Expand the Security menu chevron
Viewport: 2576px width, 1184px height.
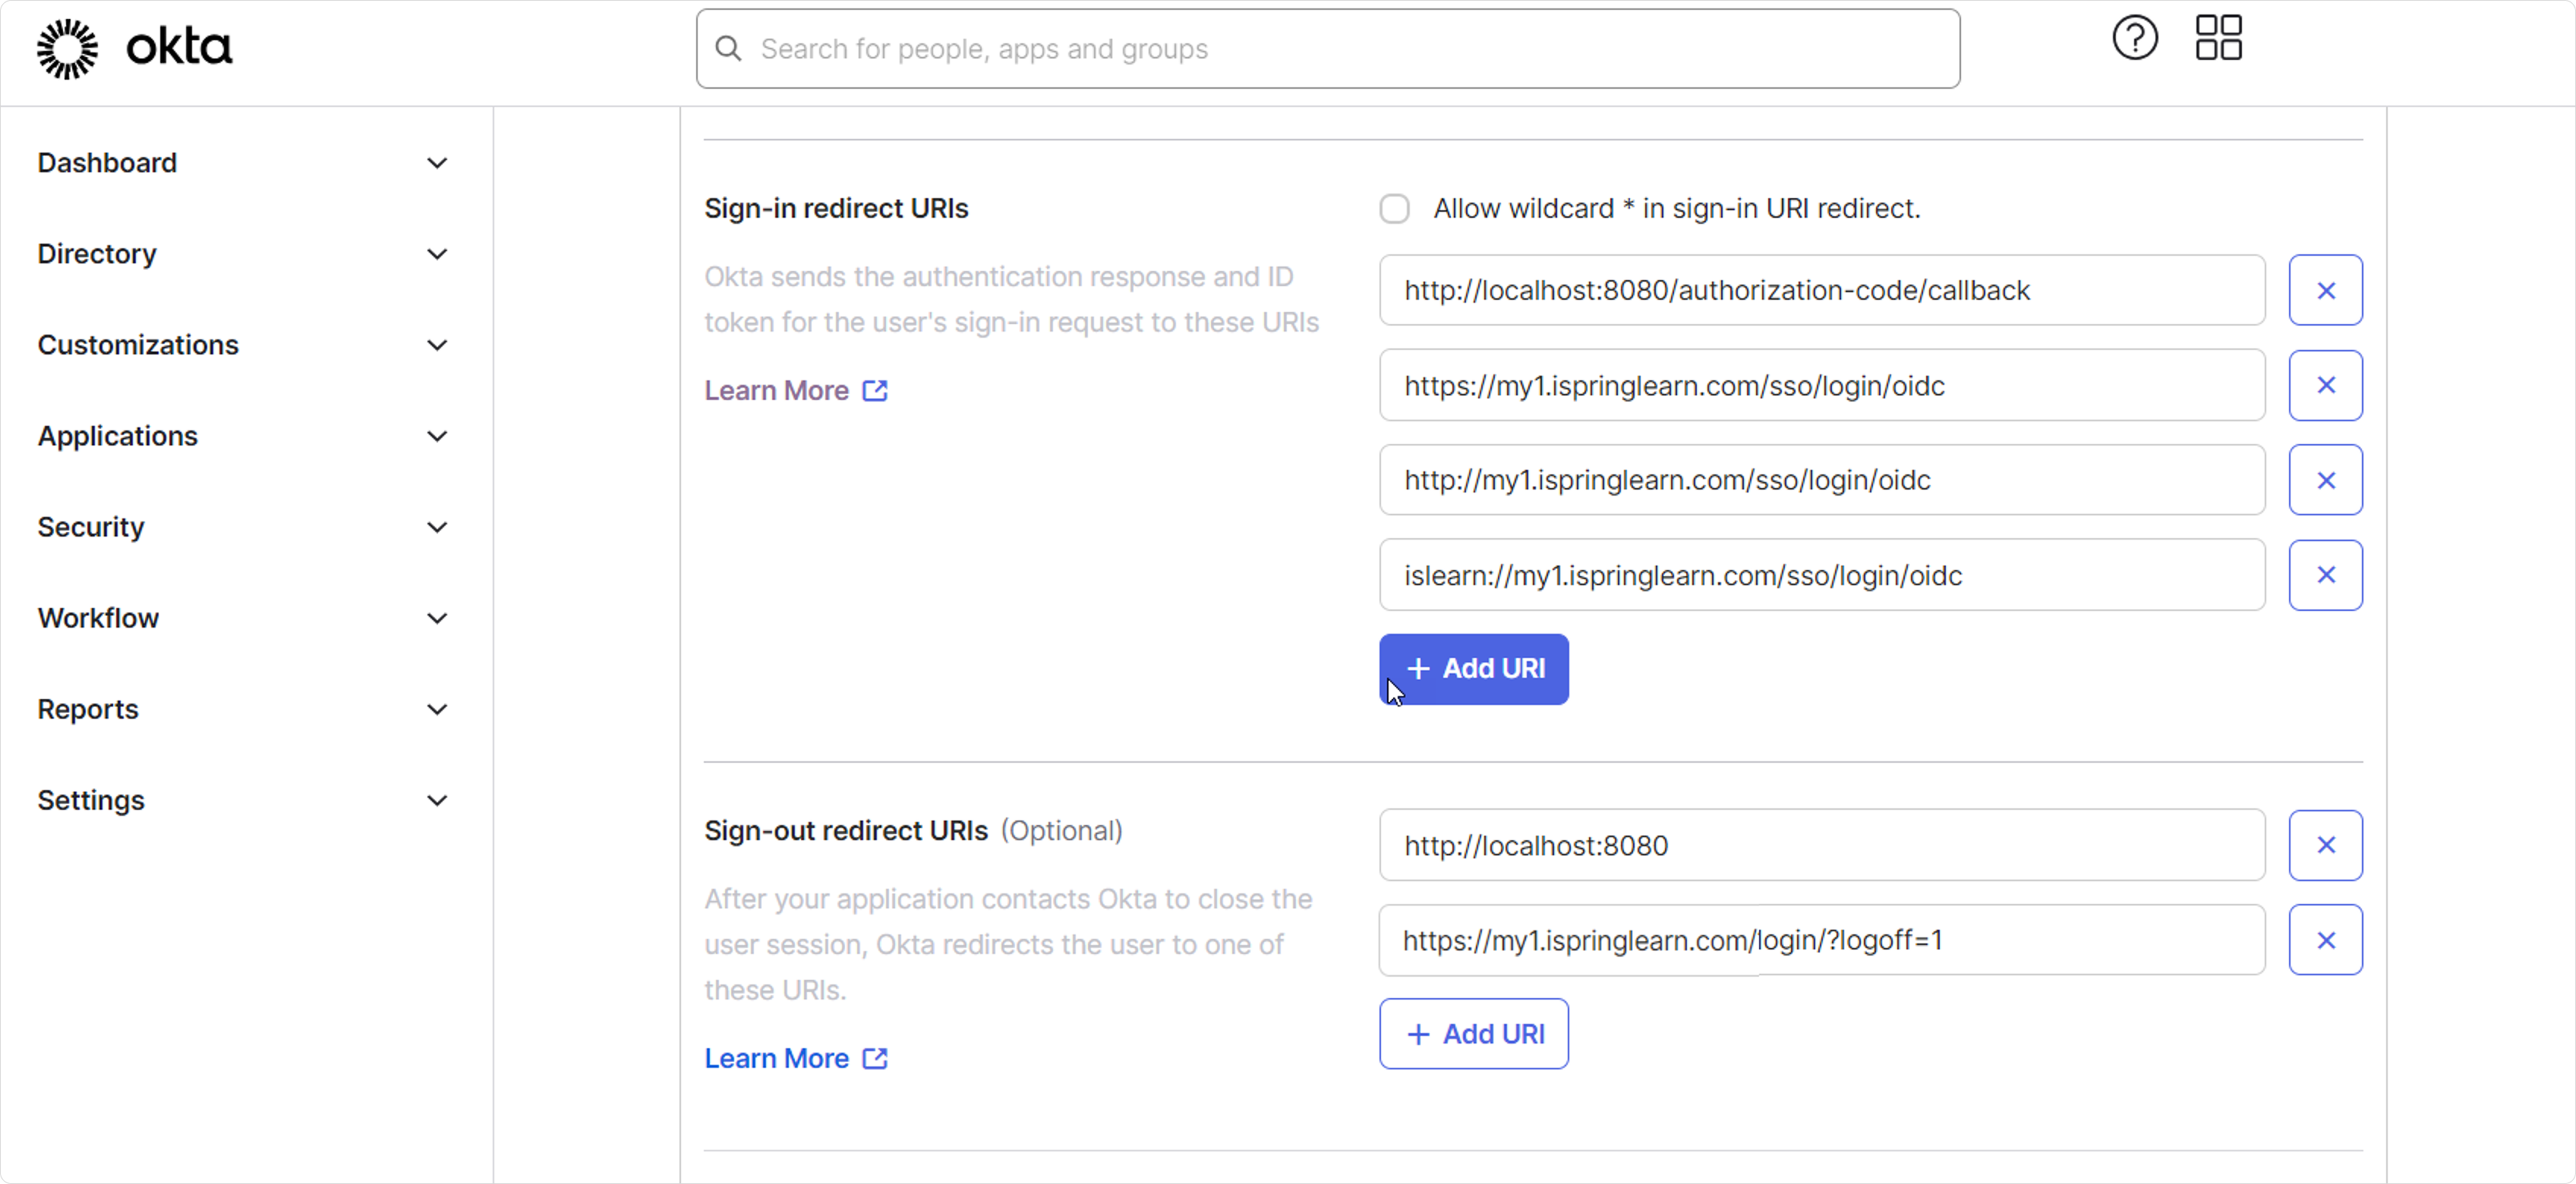click(437, 527)
